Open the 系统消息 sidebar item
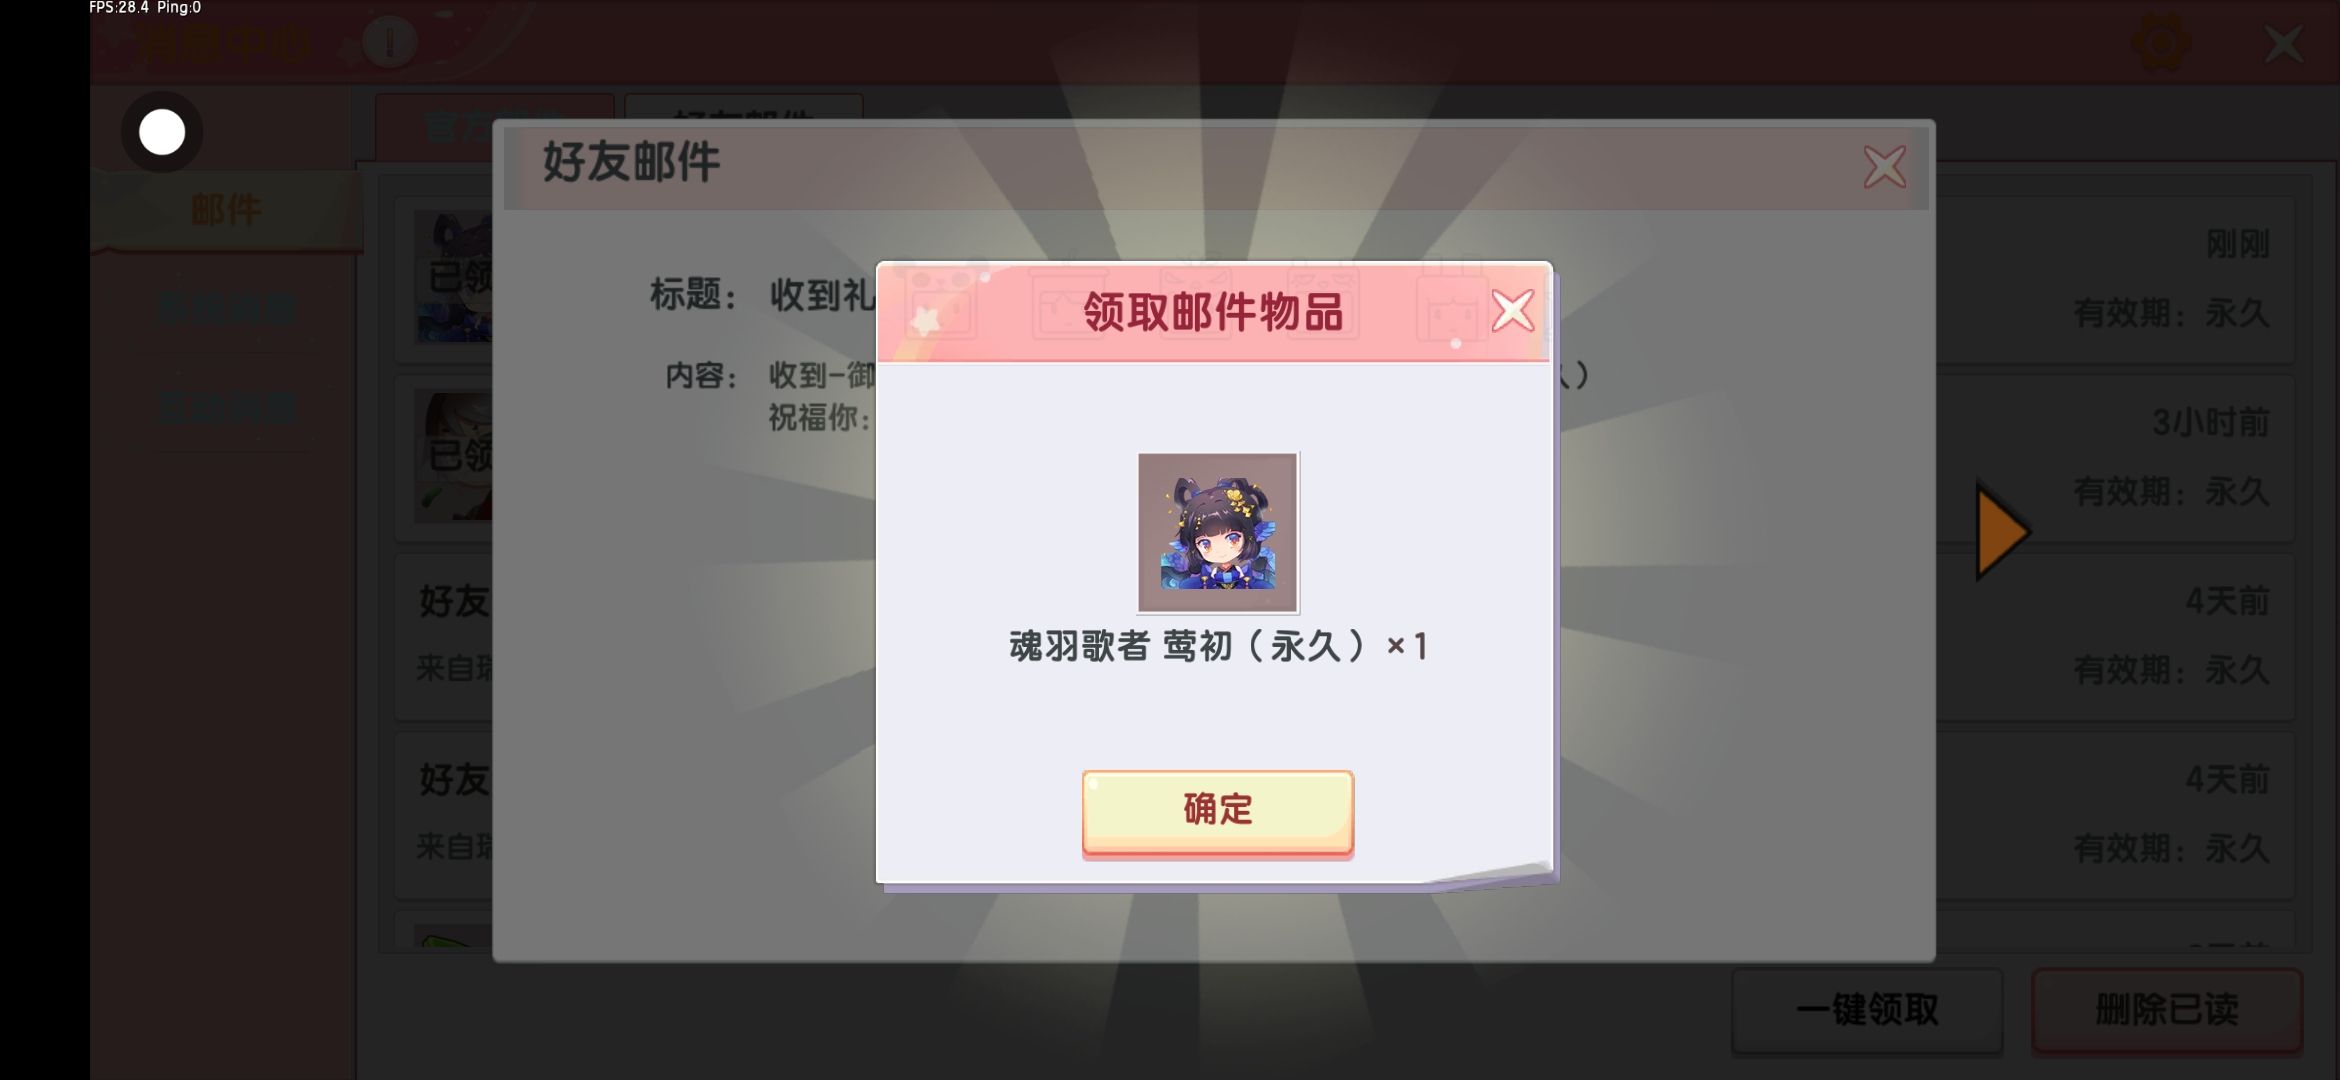Viewport: 2340px width, 1080px height. [226, 309]
